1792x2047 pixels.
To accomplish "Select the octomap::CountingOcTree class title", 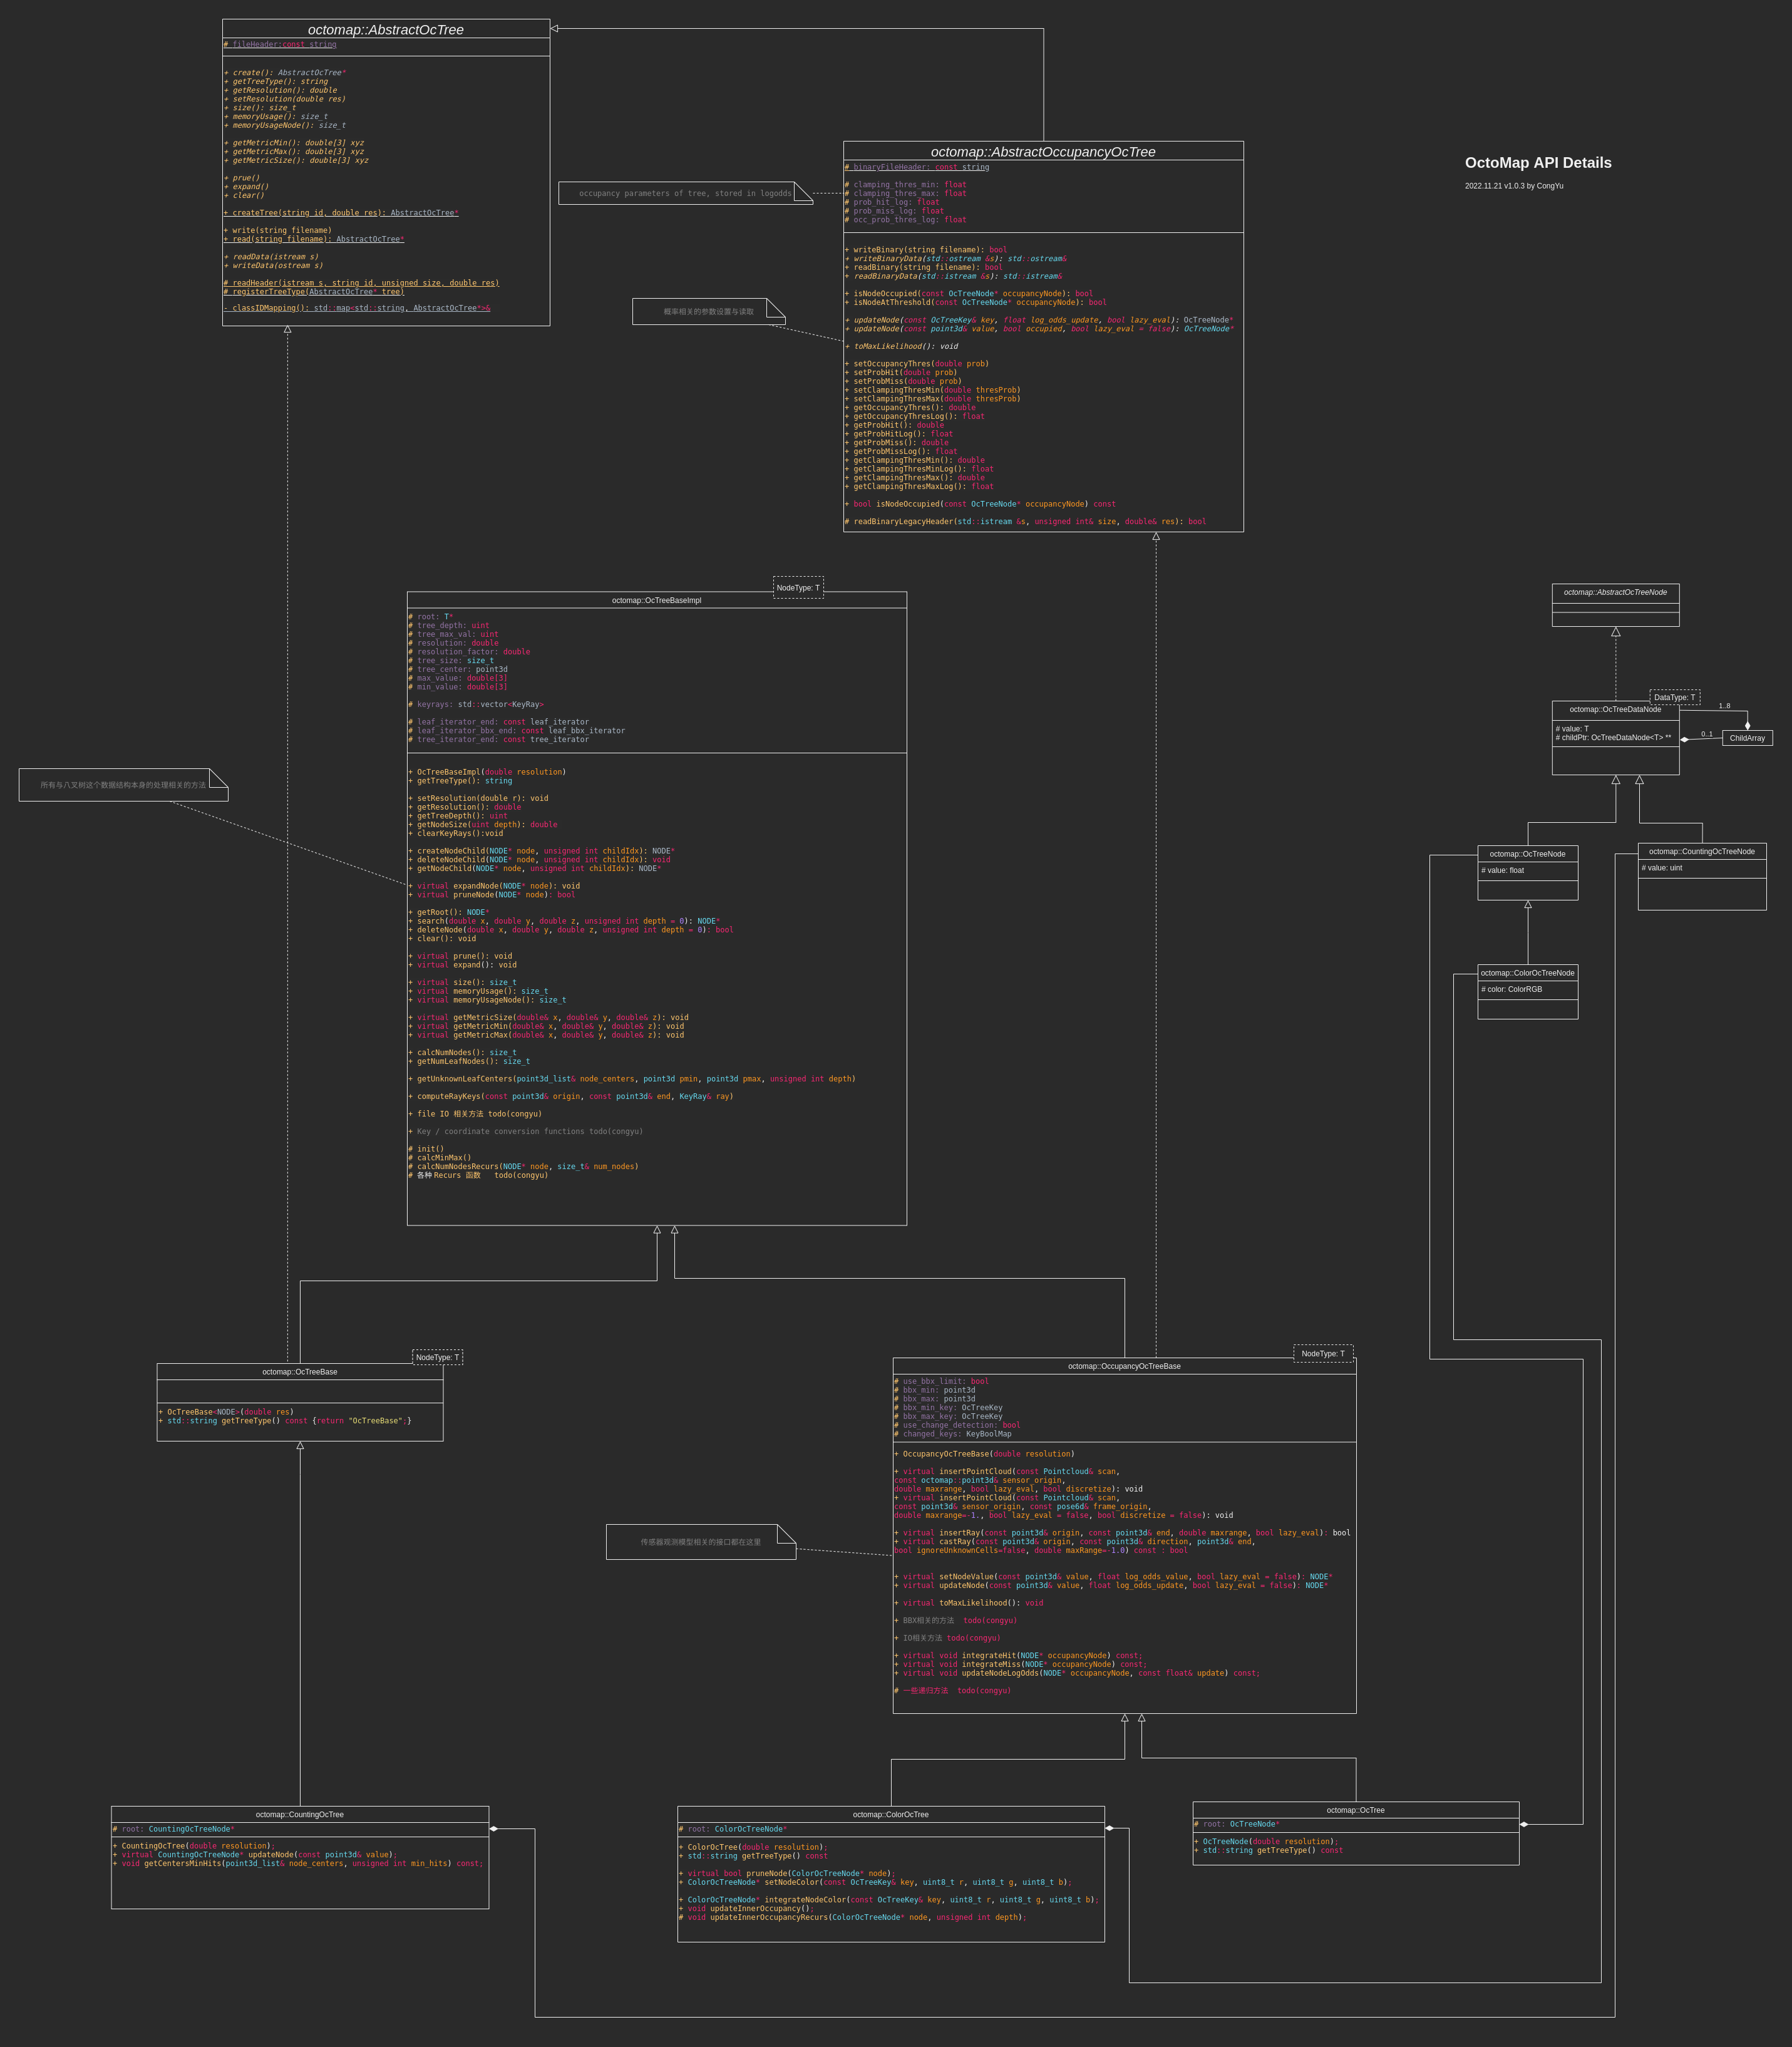I will coord(299,1814).
